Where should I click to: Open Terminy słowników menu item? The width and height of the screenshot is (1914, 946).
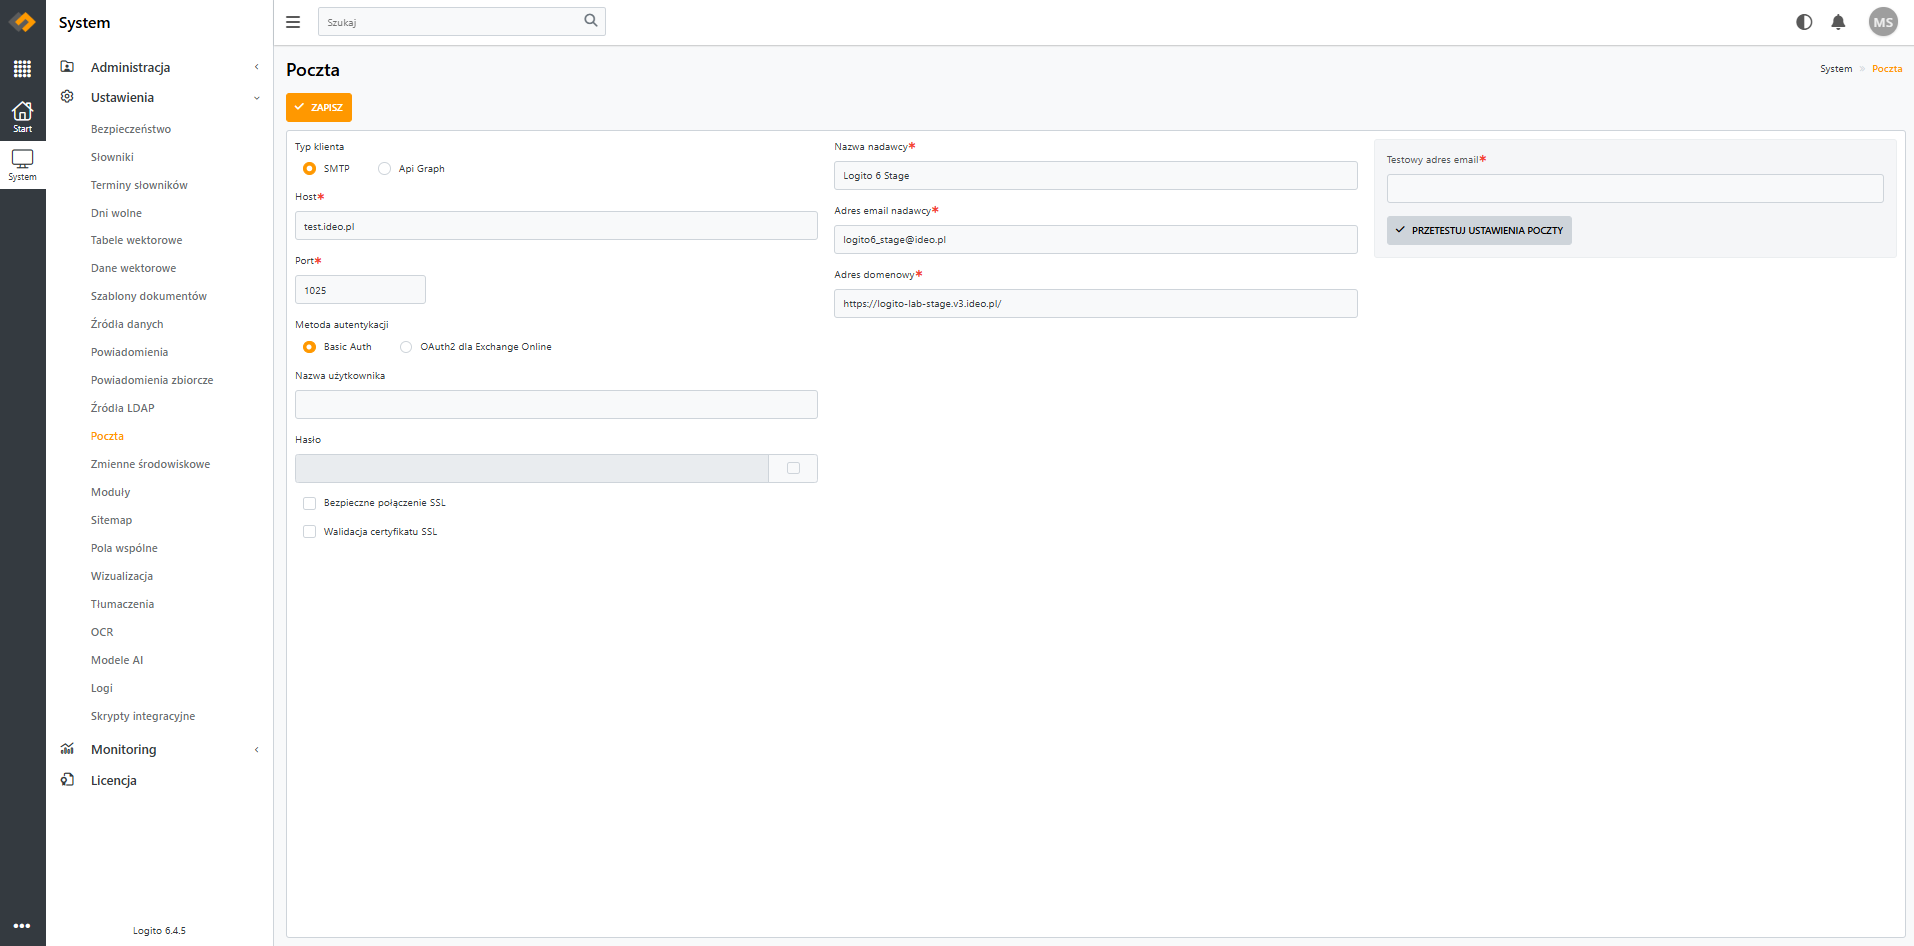click(139, 185)
